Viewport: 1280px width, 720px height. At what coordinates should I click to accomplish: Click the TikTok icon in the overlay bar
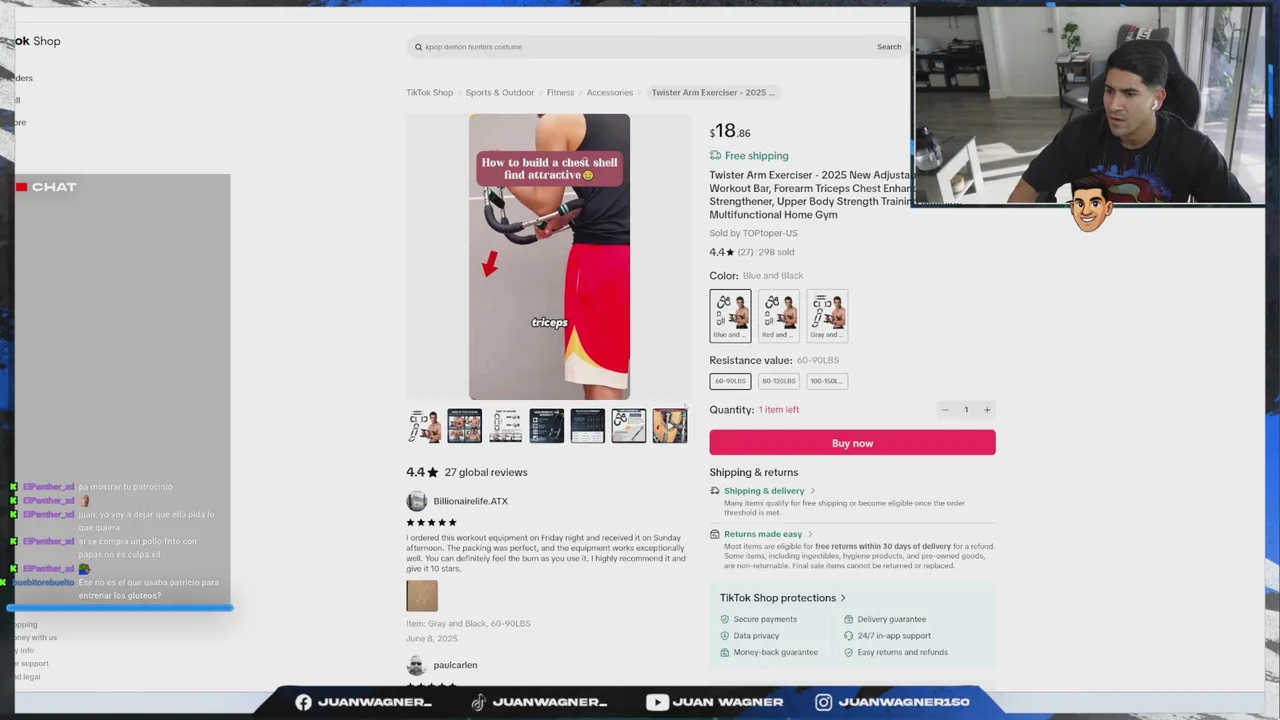click(478, 702)
